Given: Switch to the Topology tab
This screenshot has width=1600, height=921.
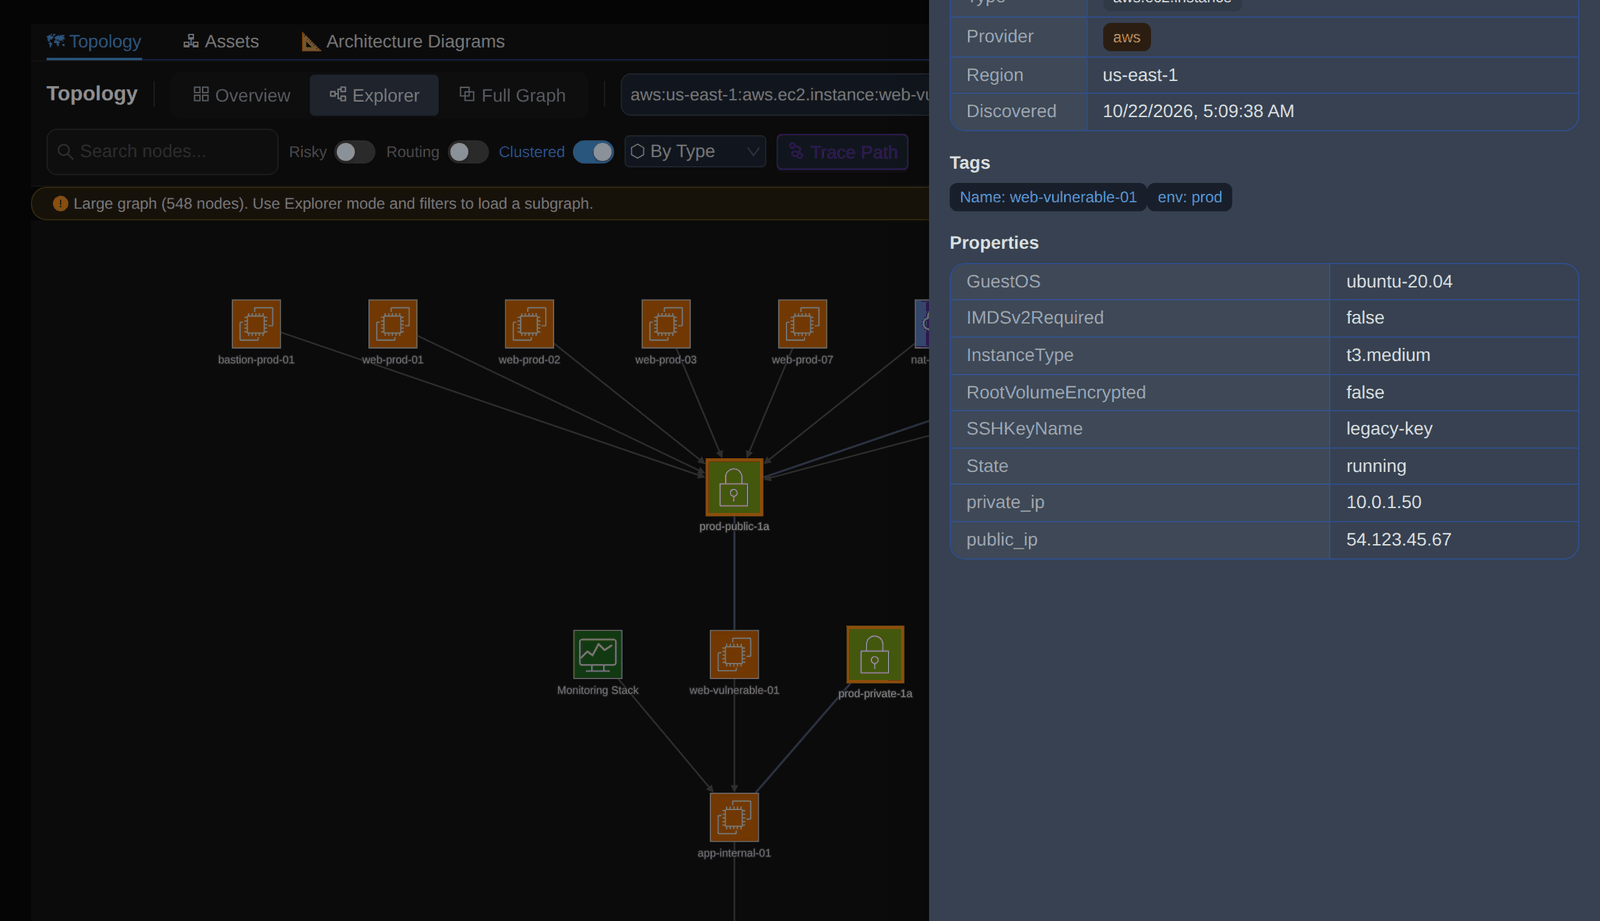Looking at the screenshot, I should [94, 41].
